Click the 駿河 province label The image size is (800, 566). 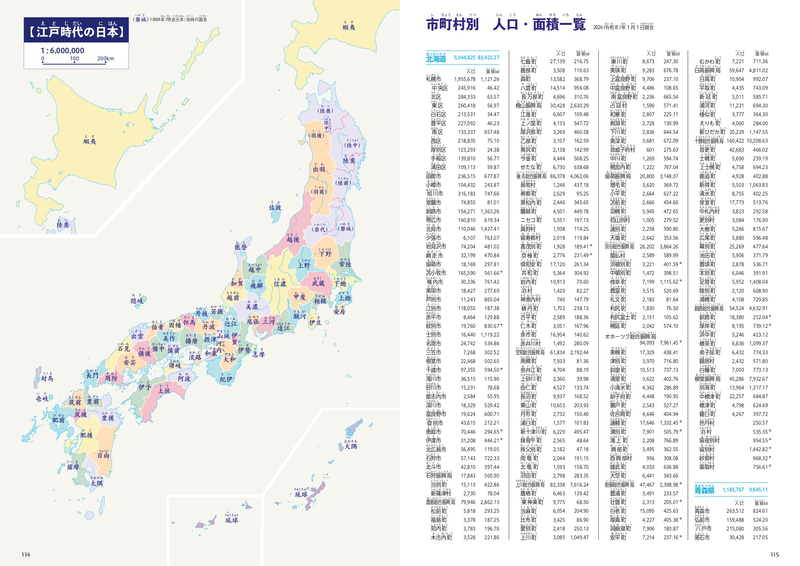coord(300,316)
